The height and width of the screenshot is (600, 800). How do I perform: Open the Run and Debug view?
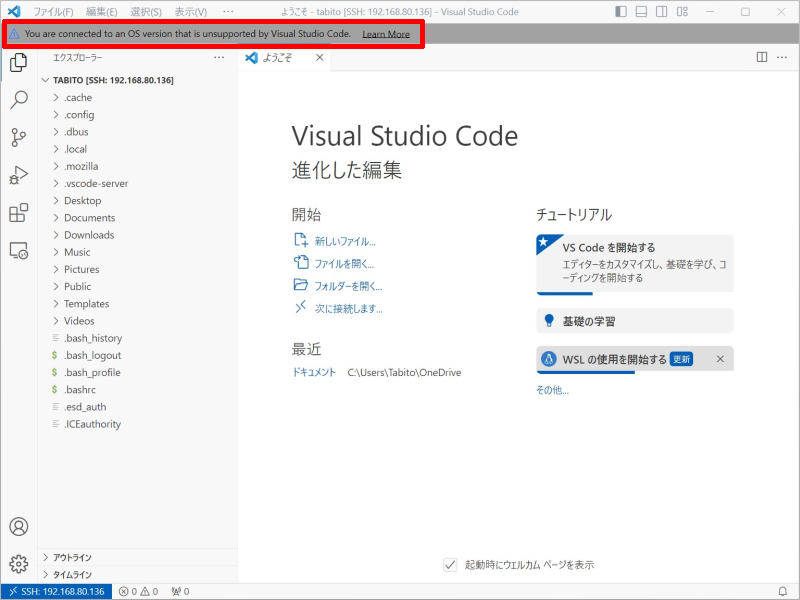coord(18,175)
